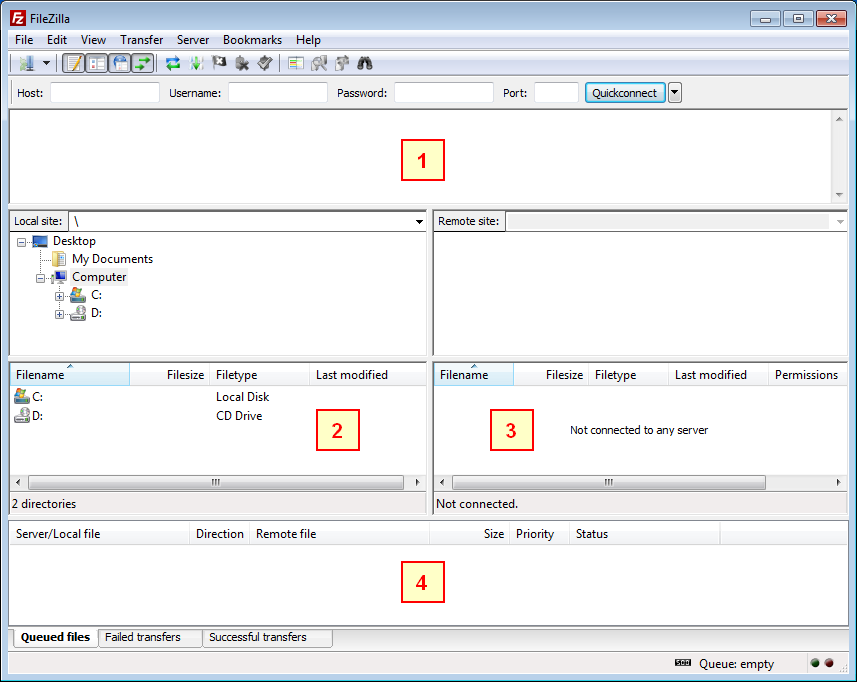Toggle the transfer queue display
The image size is (857, 682).
pos(143,63)
